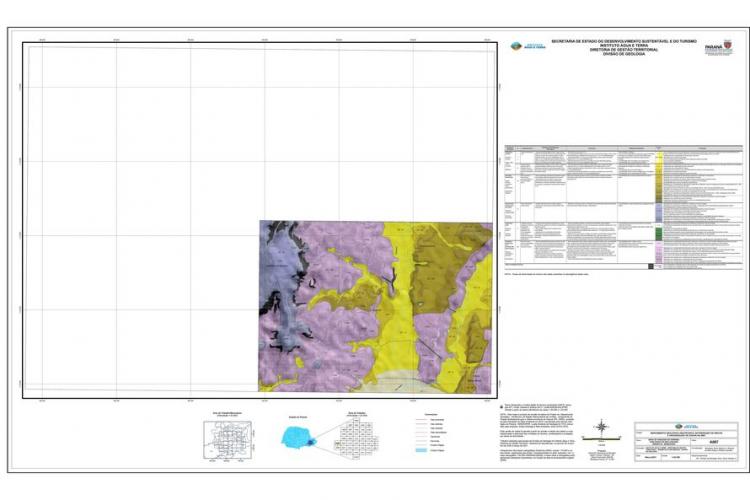Click the municipal boundaries index map
Image resolution: width=750 pixels, height=500 pixels.
[228, 440]
